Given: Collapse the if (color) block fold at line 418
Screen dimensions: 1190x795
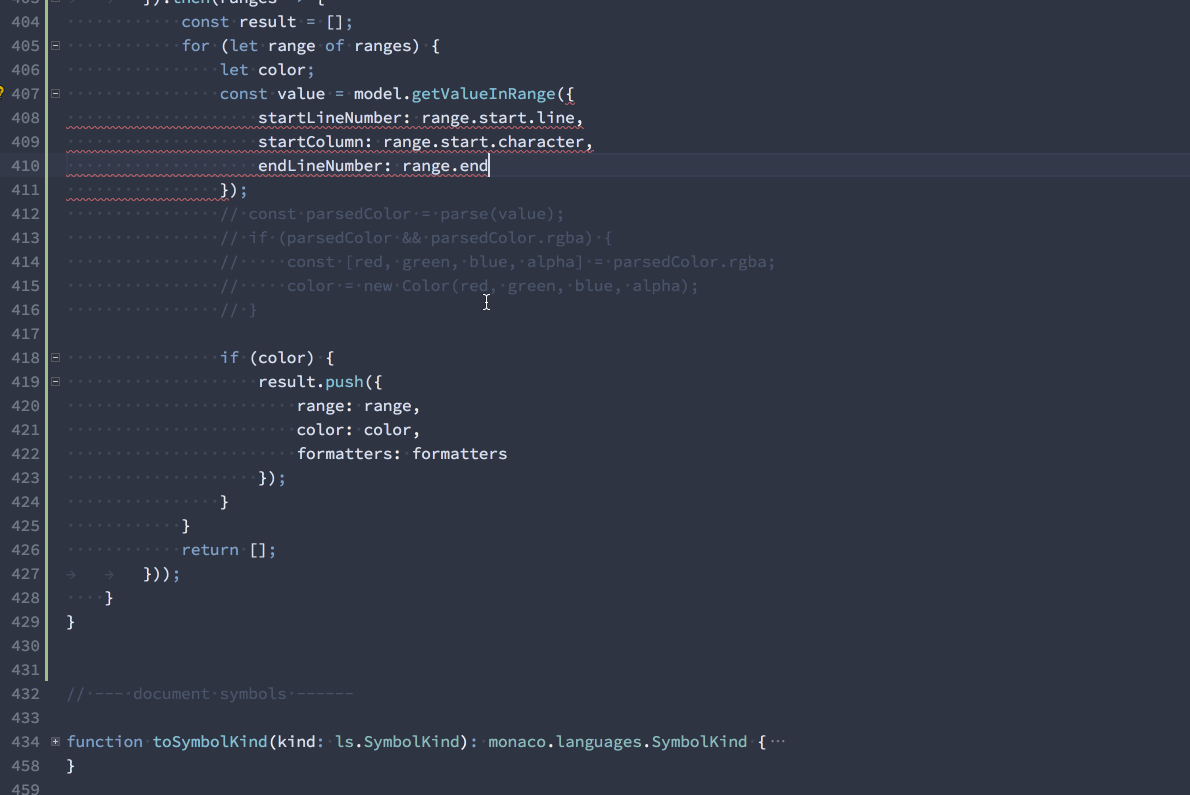Looking at the screenshot, I should click(55, 357).
